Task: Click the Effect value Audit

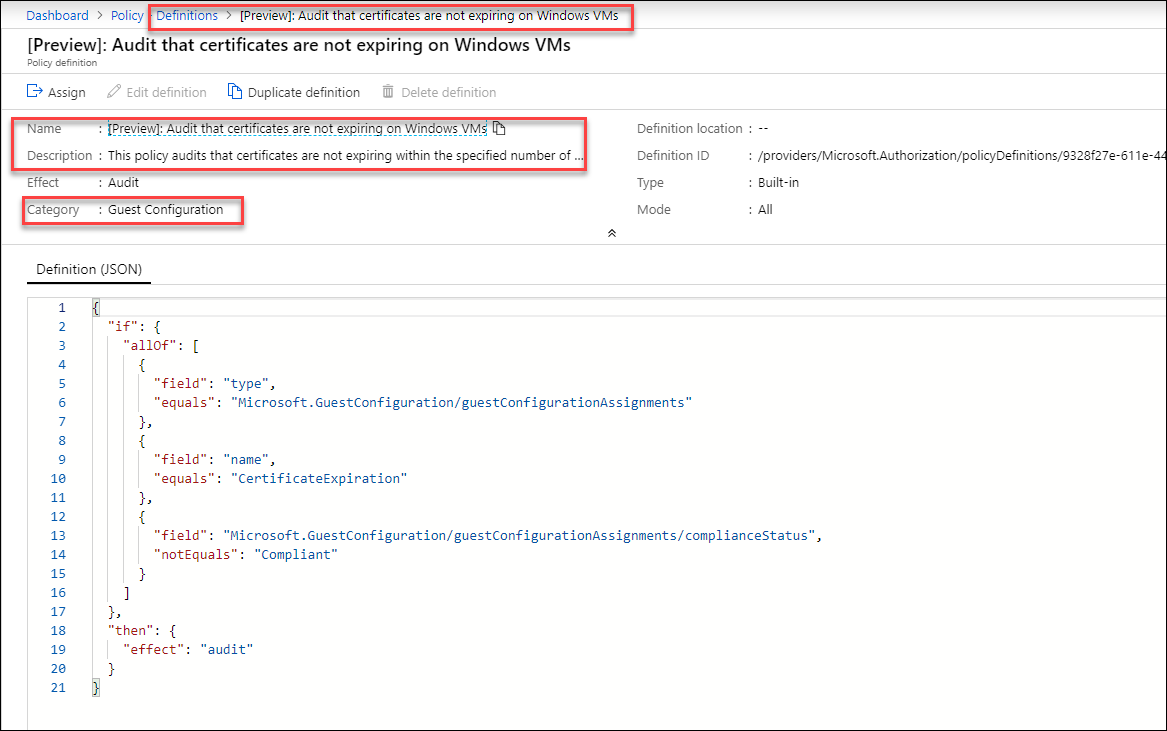Action: (x=124, y=182)
